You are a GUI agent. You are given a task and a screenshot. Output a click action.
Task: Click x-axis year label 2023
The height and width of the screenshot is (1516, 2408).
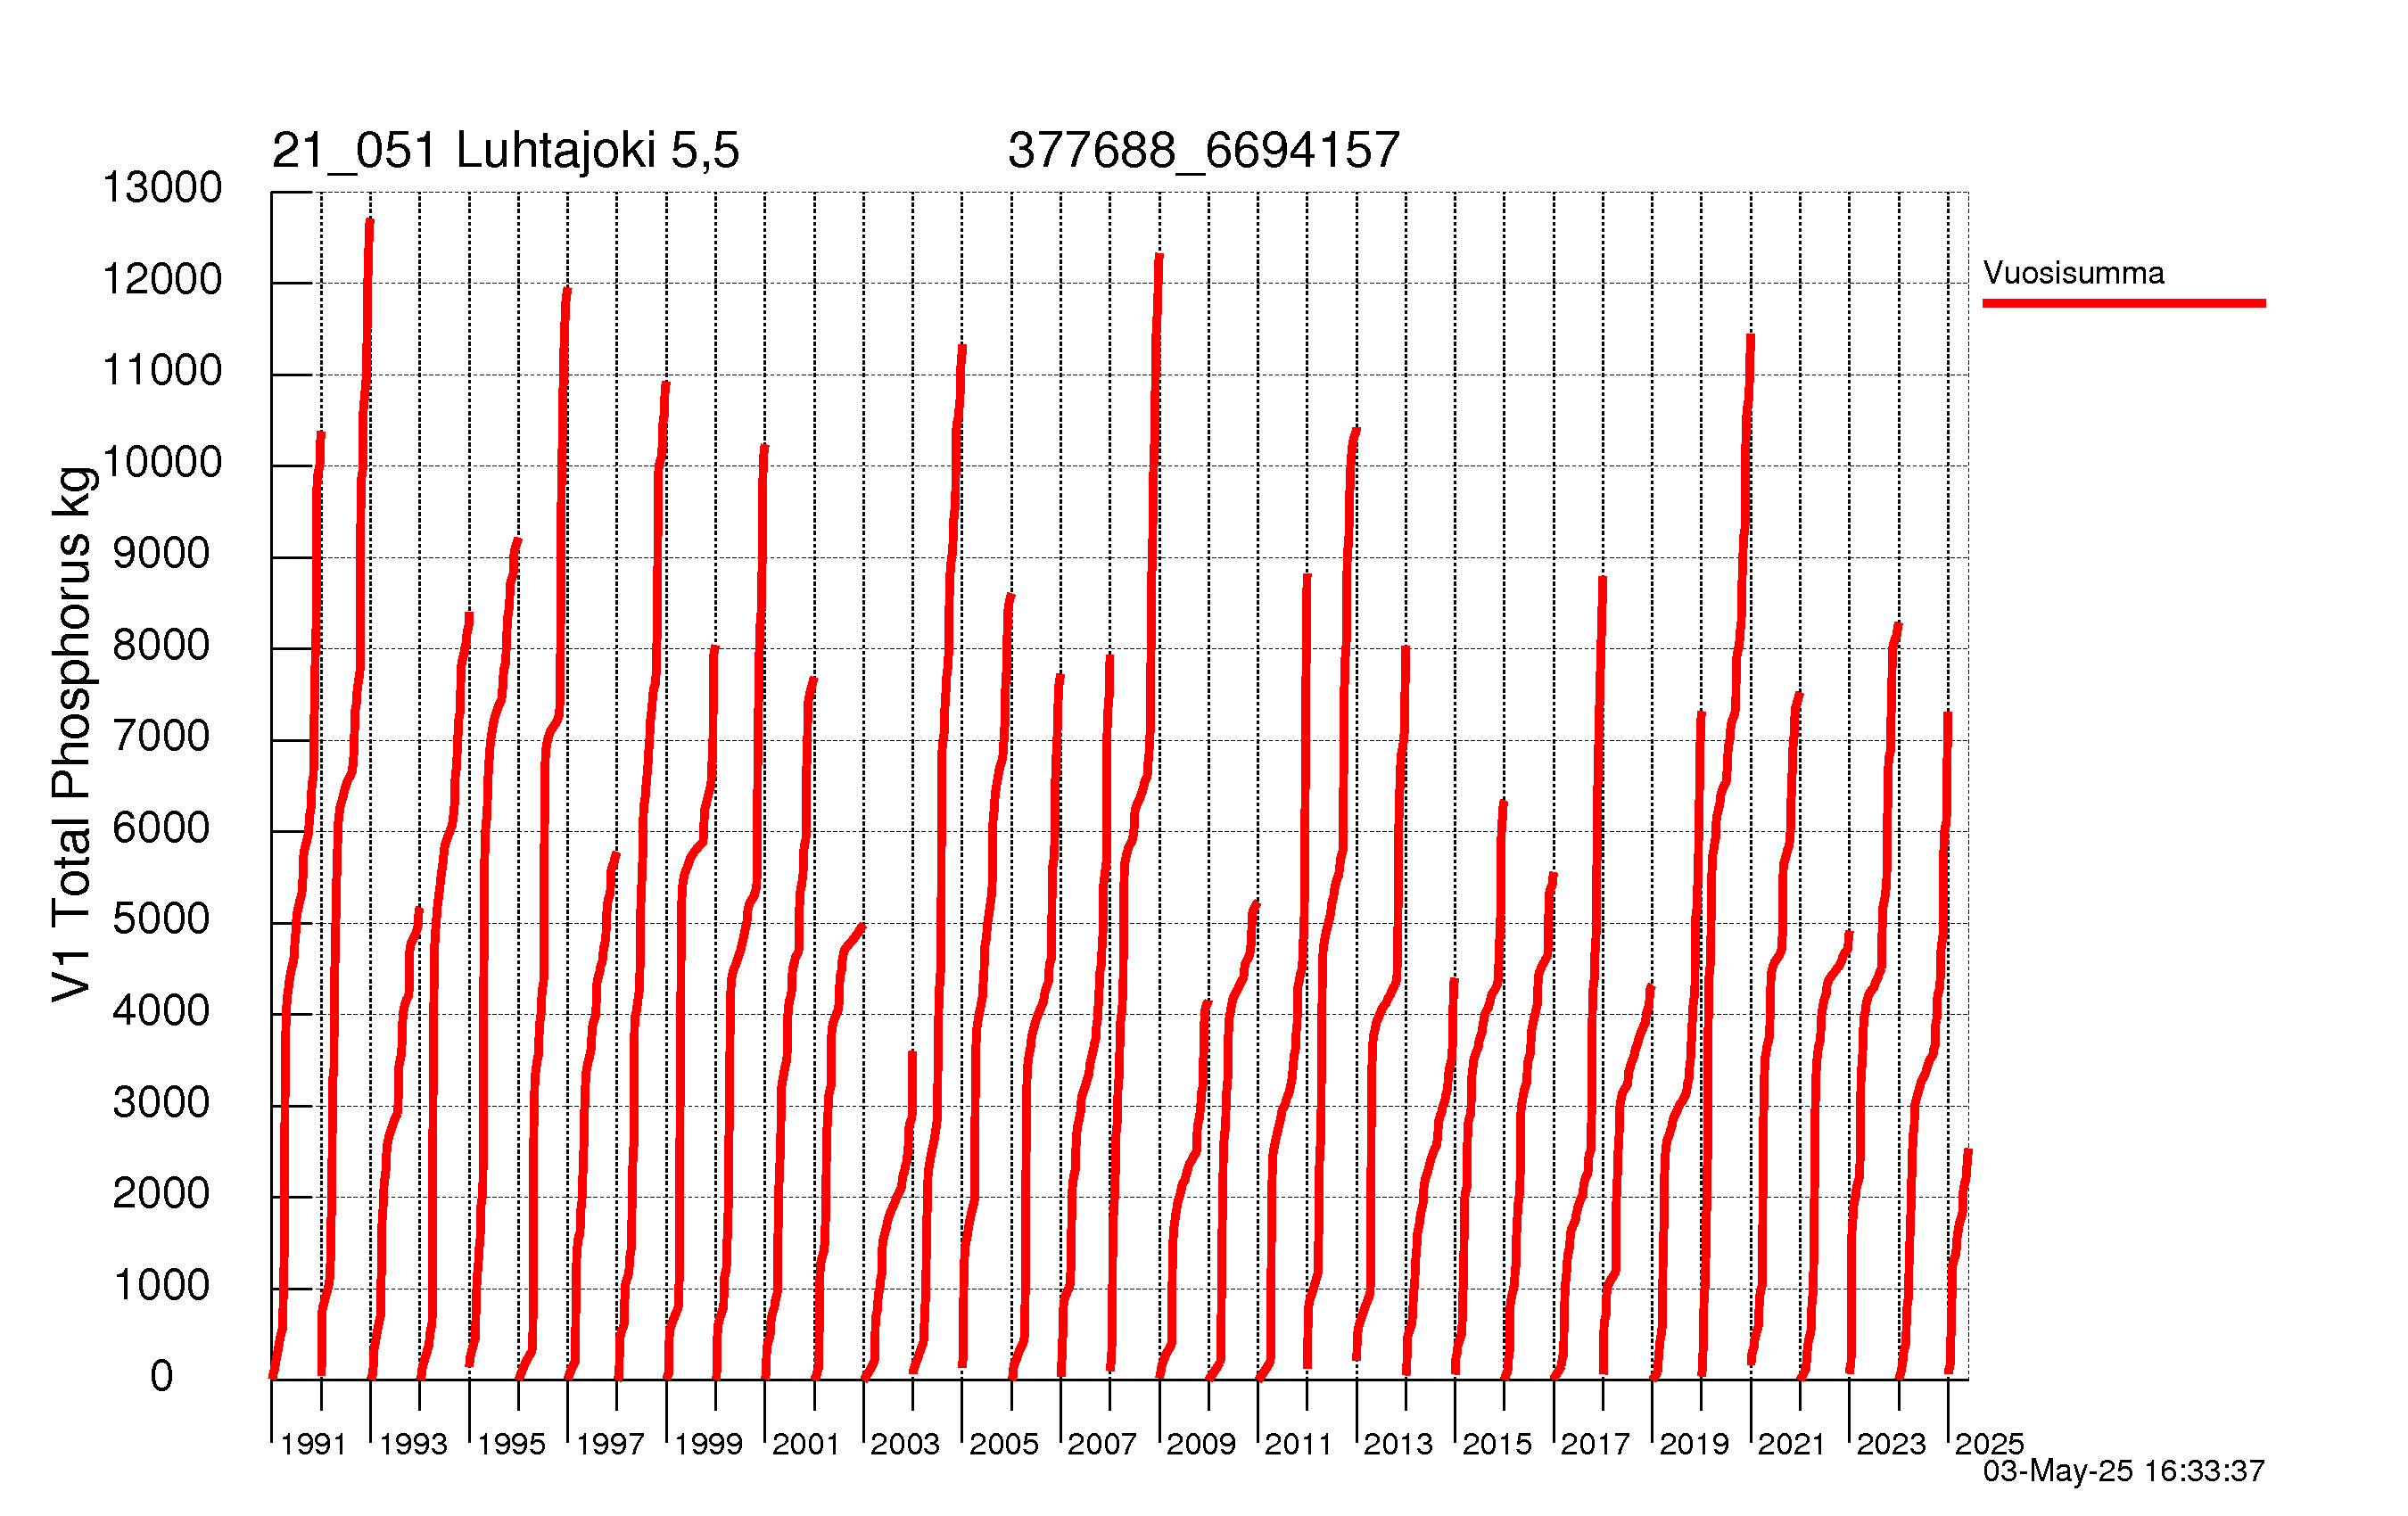1891,1444
